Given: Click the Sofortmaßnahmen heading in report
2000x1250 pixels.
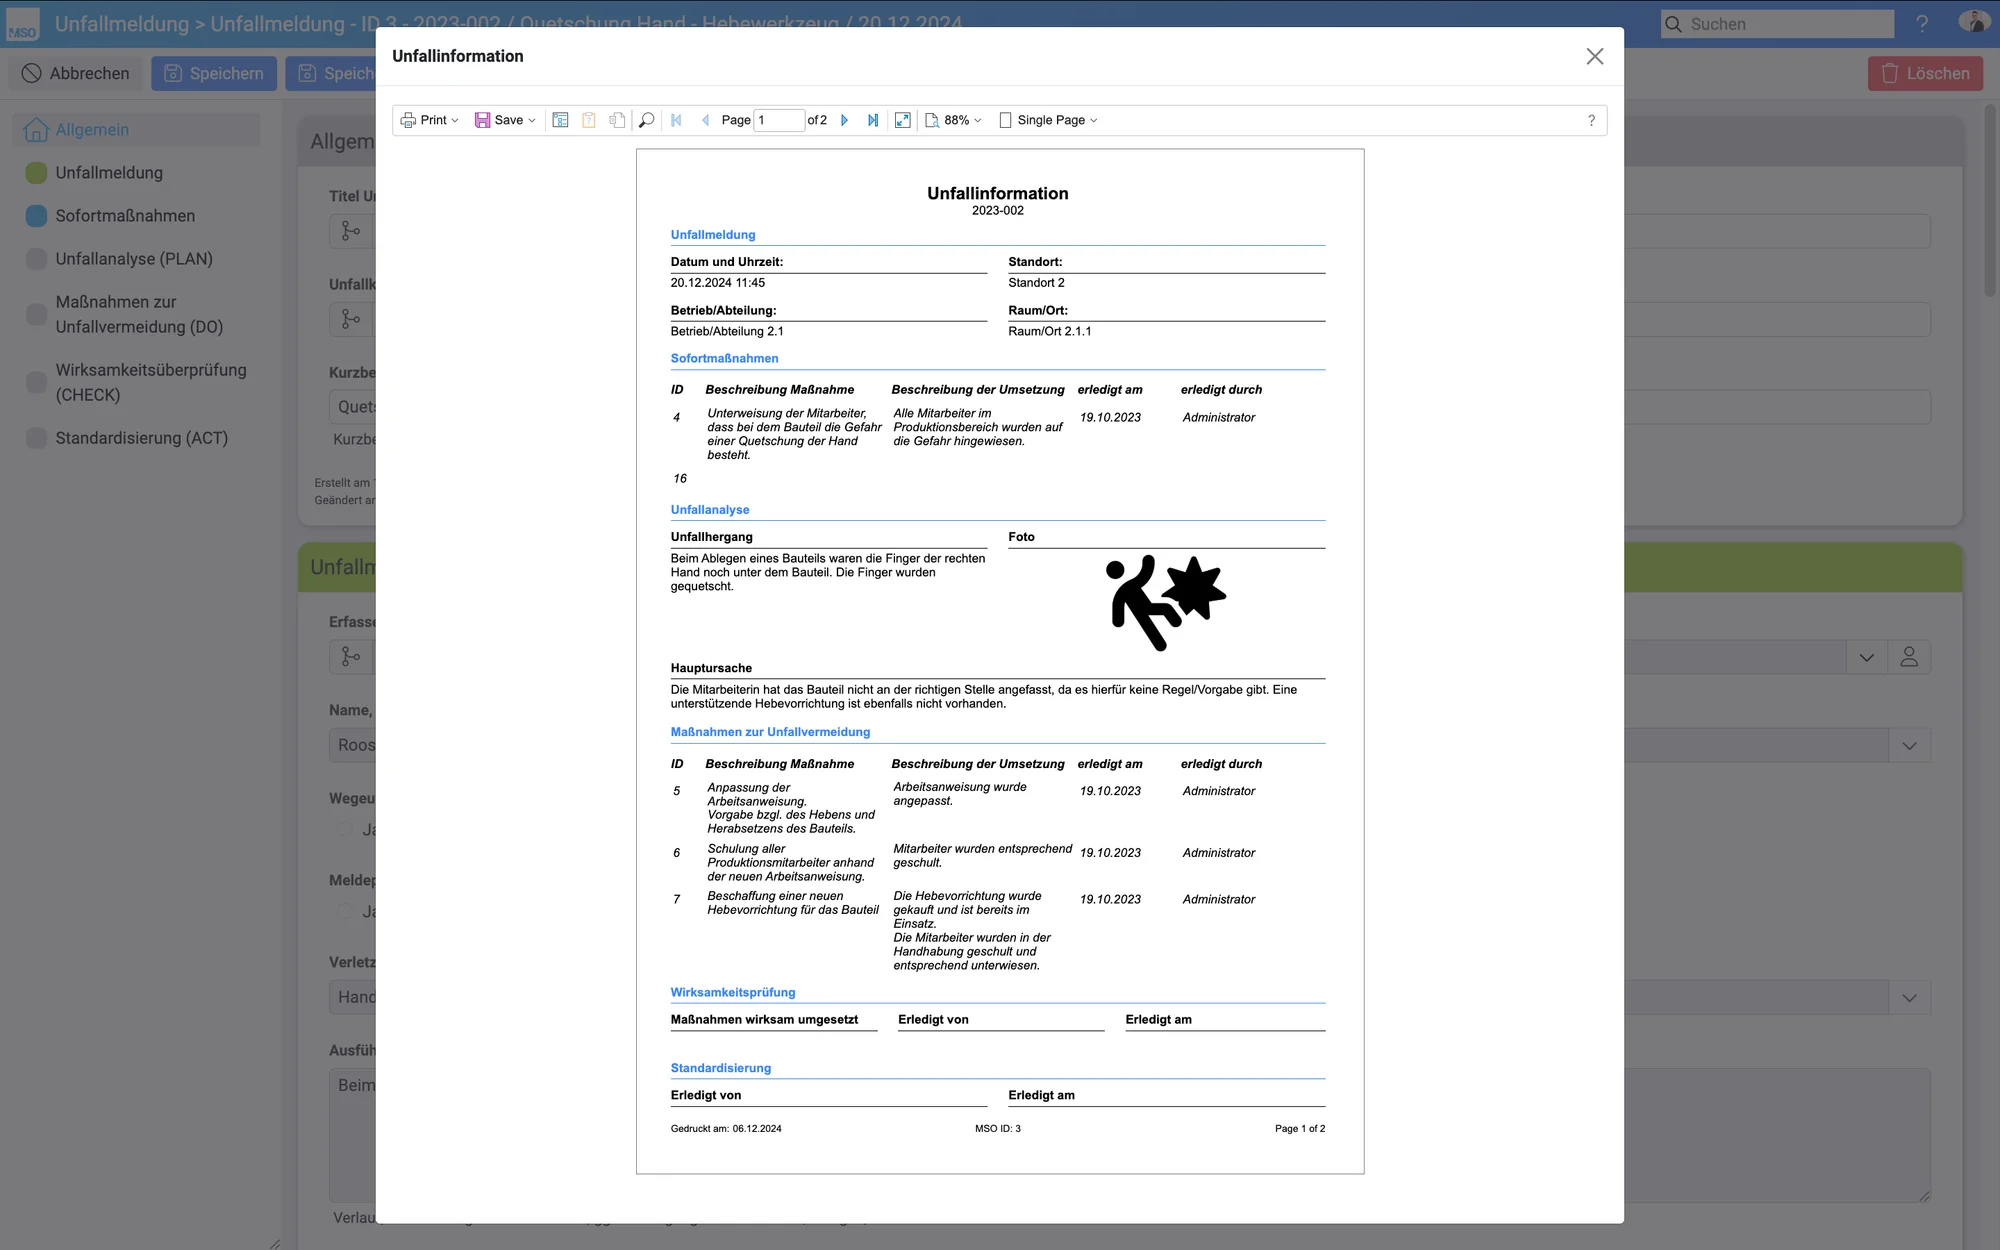Looking at the screenshot, I should [724, 358].
